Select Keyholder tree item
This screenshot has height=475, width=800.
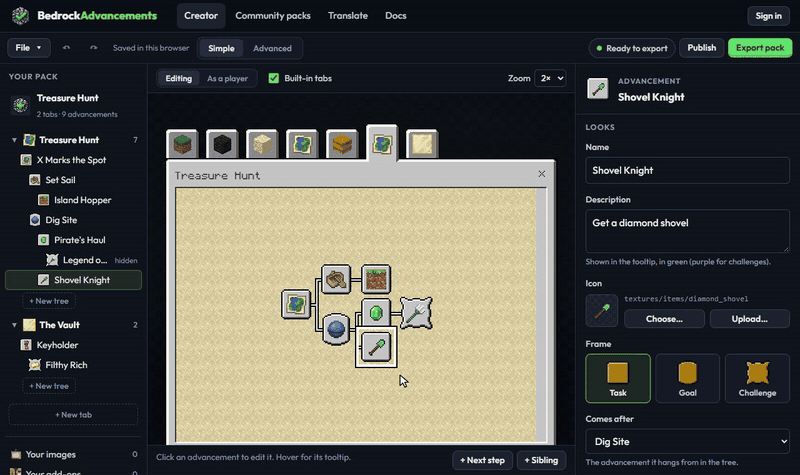point(73,345)
